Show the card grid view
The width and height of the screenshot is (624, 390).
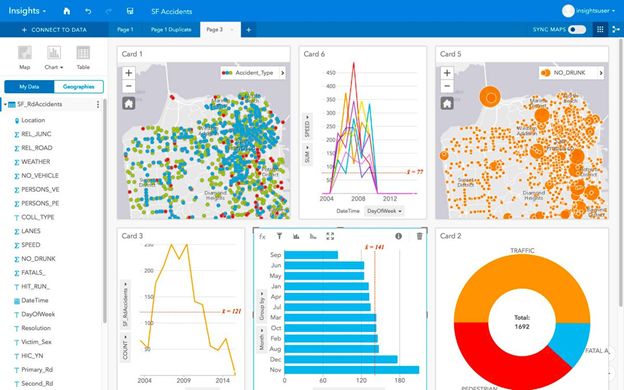click(600, 29)
